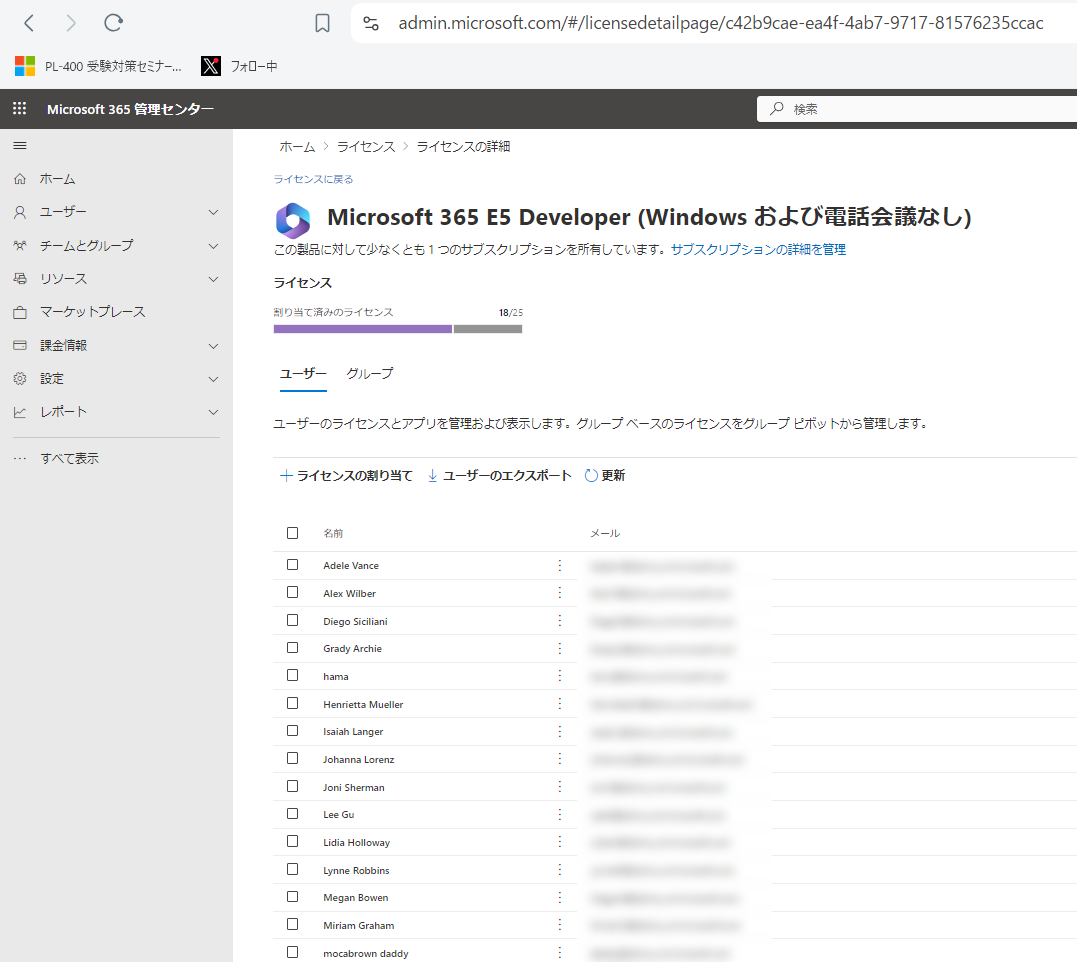Click the メール column header

pyautogui.click(x=605, y=534)
